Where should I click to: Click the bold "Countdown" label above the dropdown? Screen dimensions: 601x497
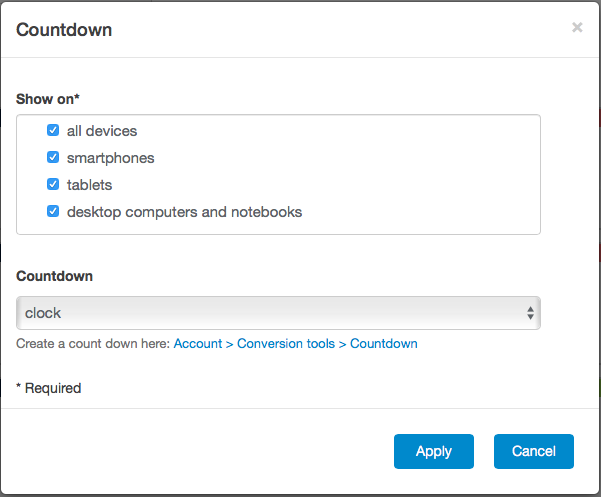pyautogui.click(x=54, y=276)
